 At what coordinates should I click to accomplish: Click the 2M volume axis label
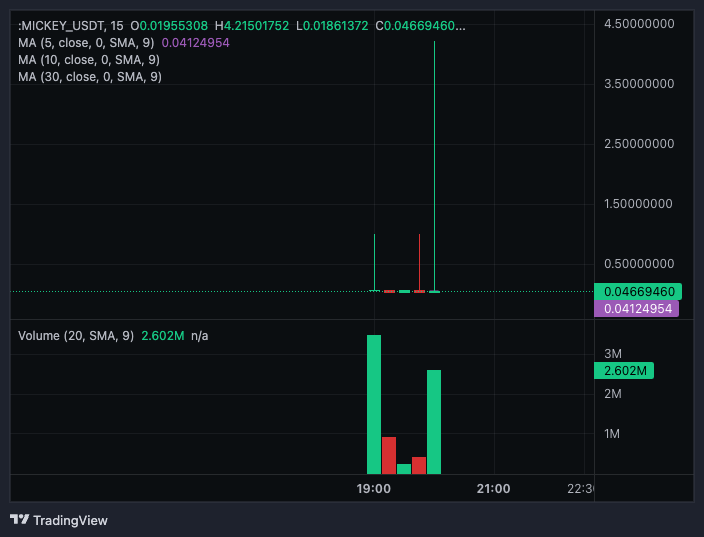(613, 394)
